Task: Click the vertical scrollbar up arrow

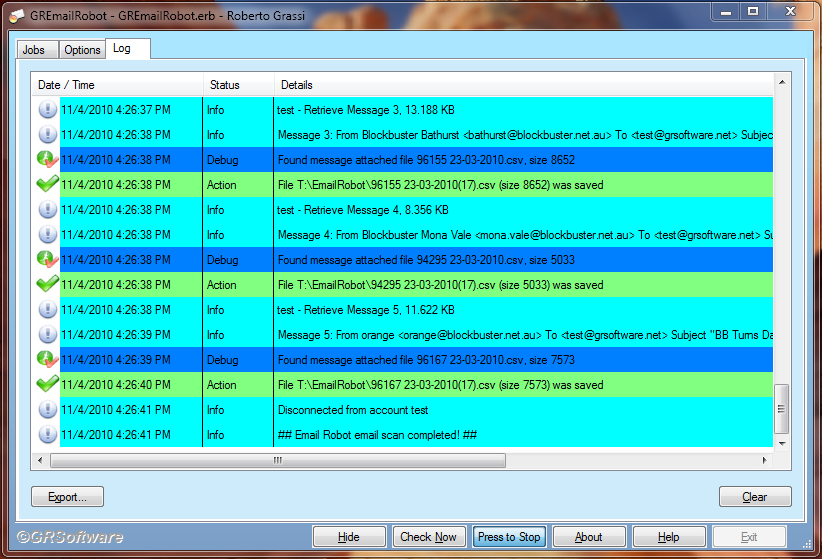Action: click(783, 79)
